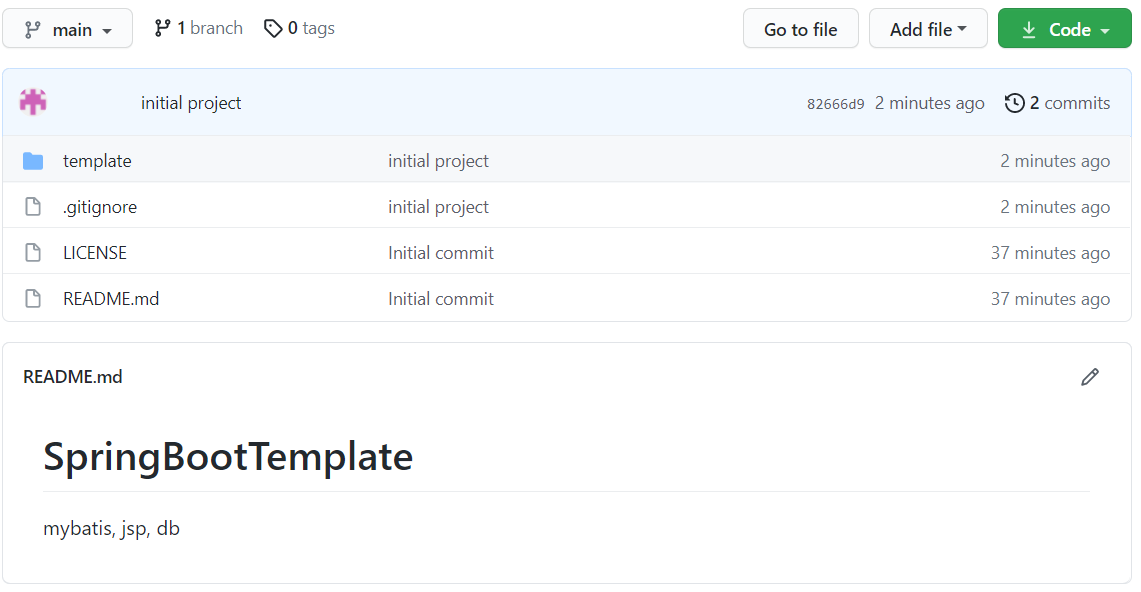Click the branch icon next to 1 branch
This screenshot has width=1141, height=592.
click(x=162, y=28)
